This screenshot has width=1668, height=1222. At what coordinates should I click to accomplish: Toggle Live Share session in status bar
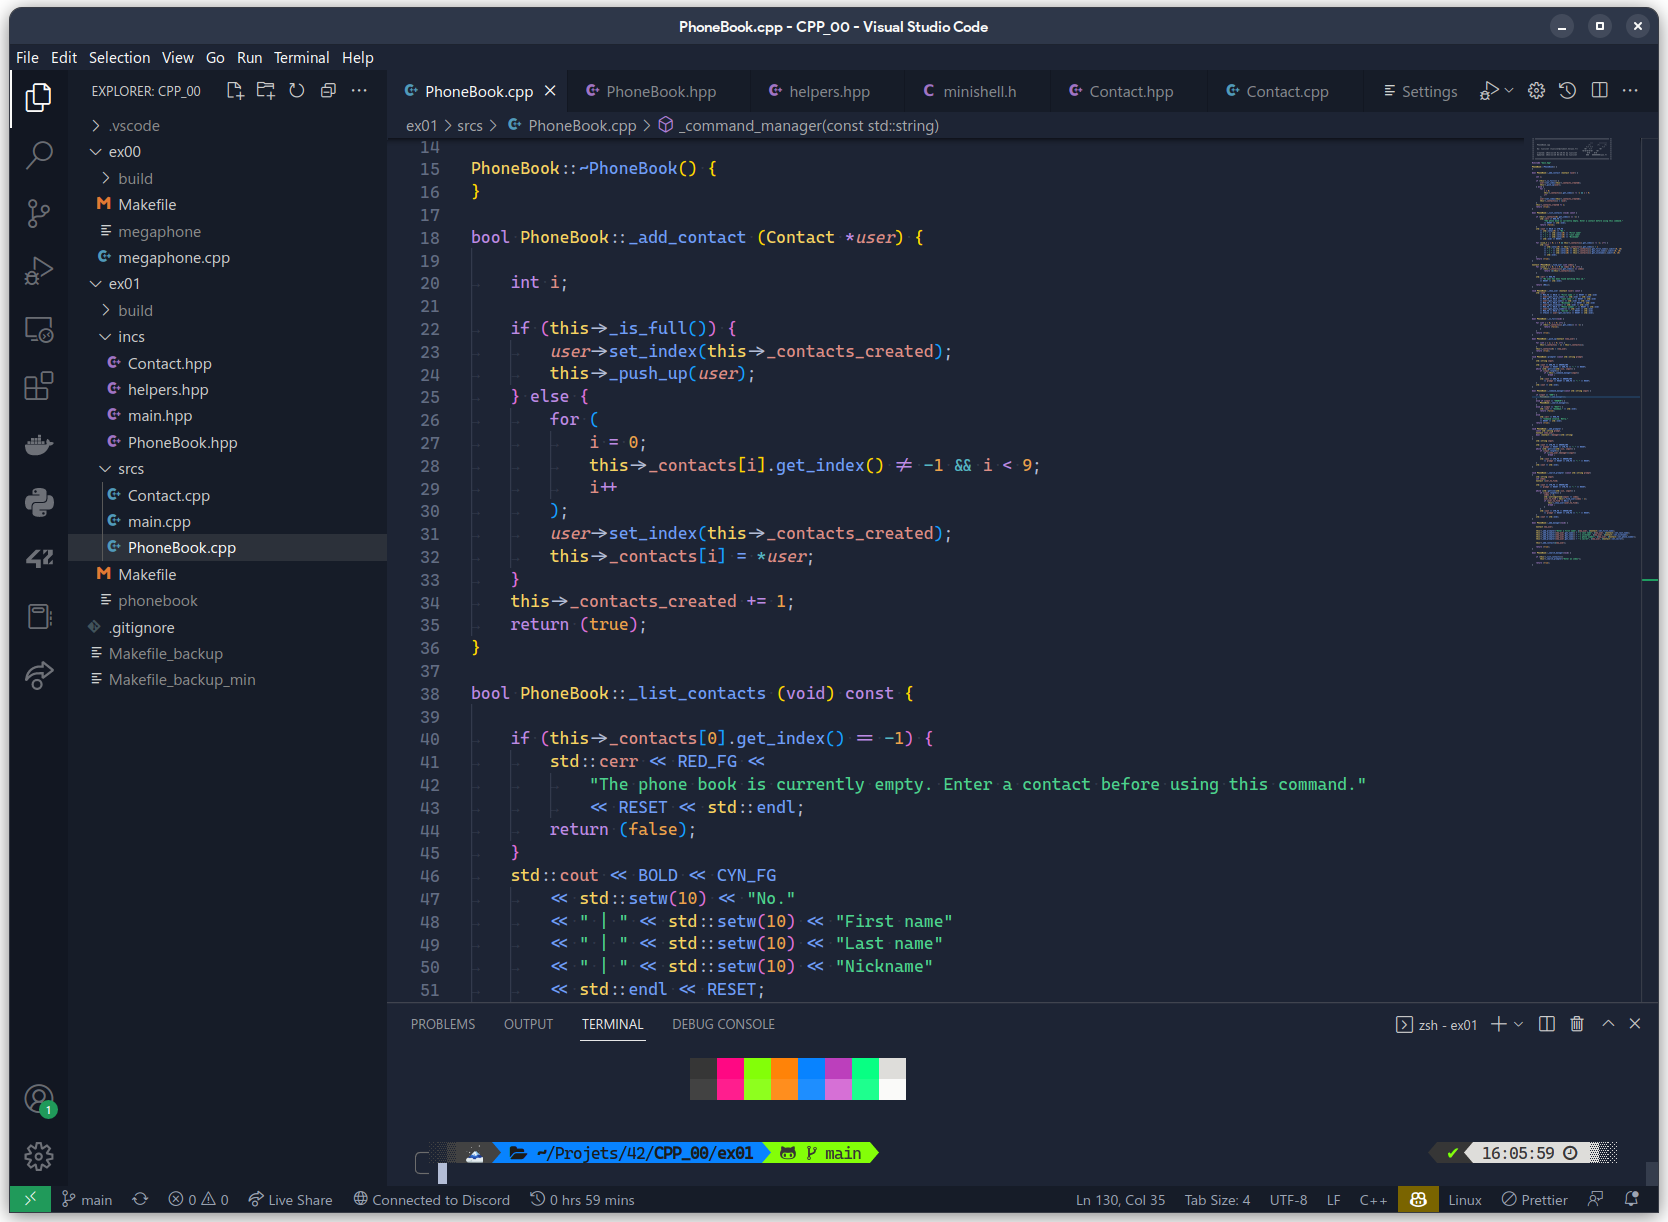click(291, 1200)
